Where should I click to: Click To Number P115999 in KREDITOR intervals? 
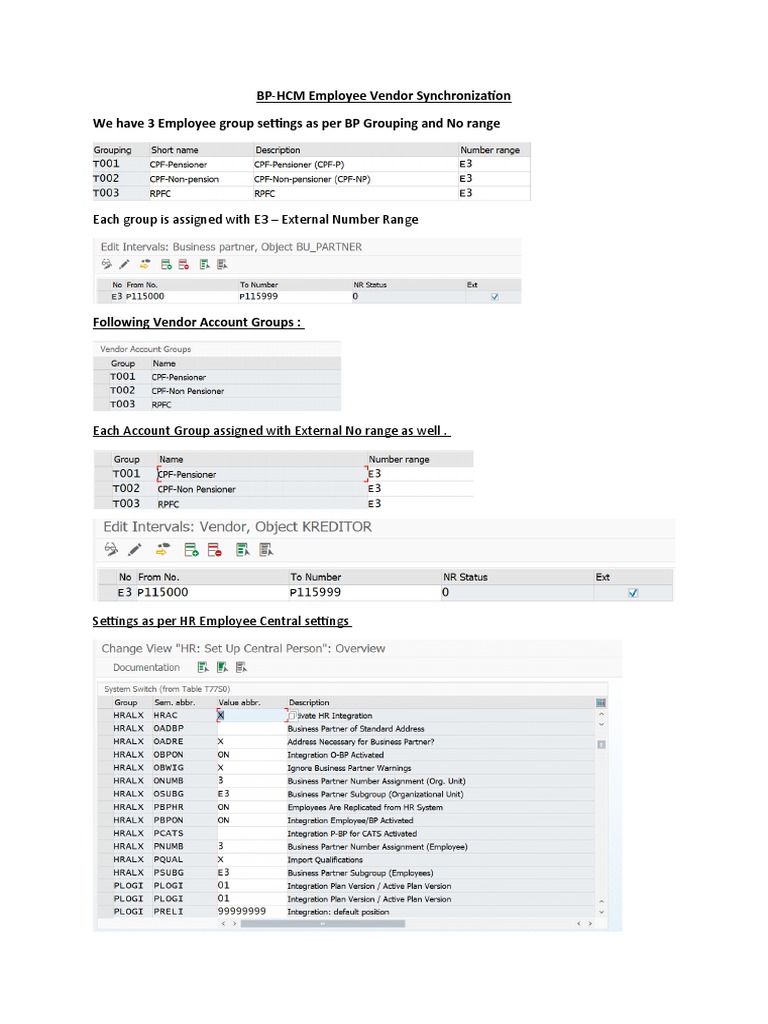315,592
